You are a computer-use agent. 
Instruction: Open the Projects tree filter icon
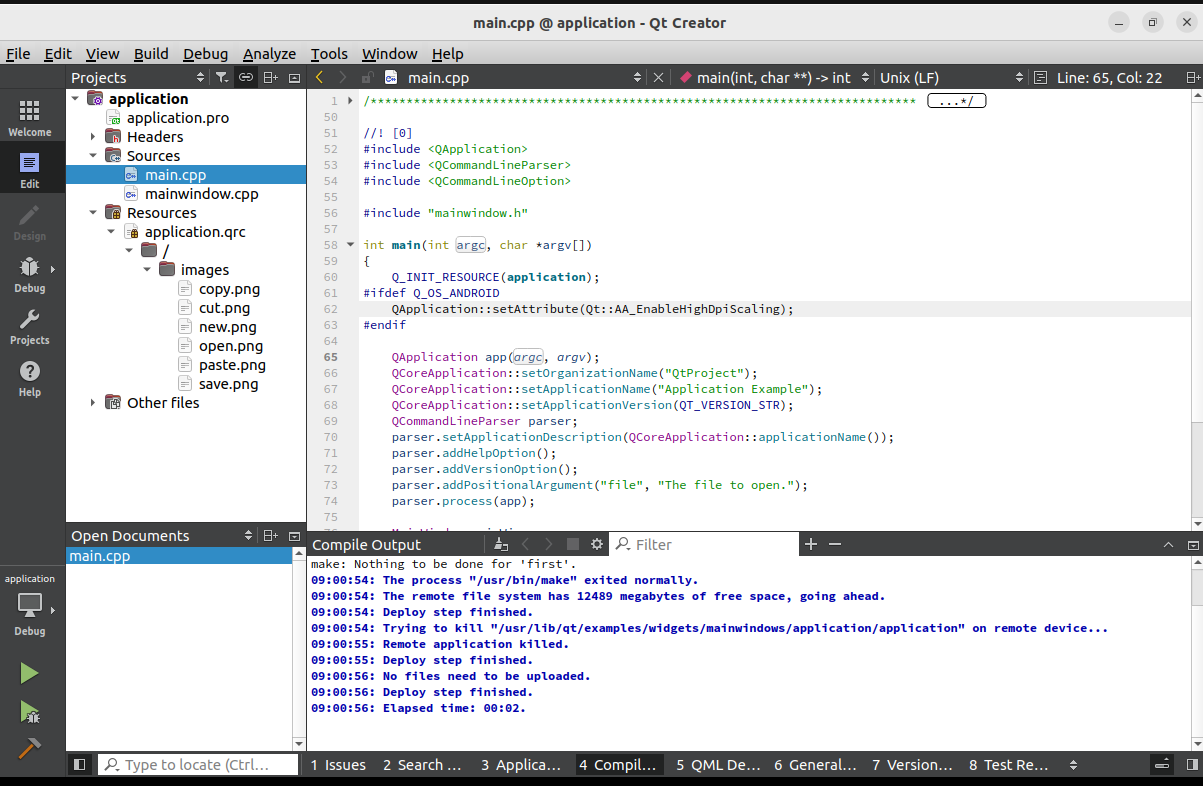point(222,77)
